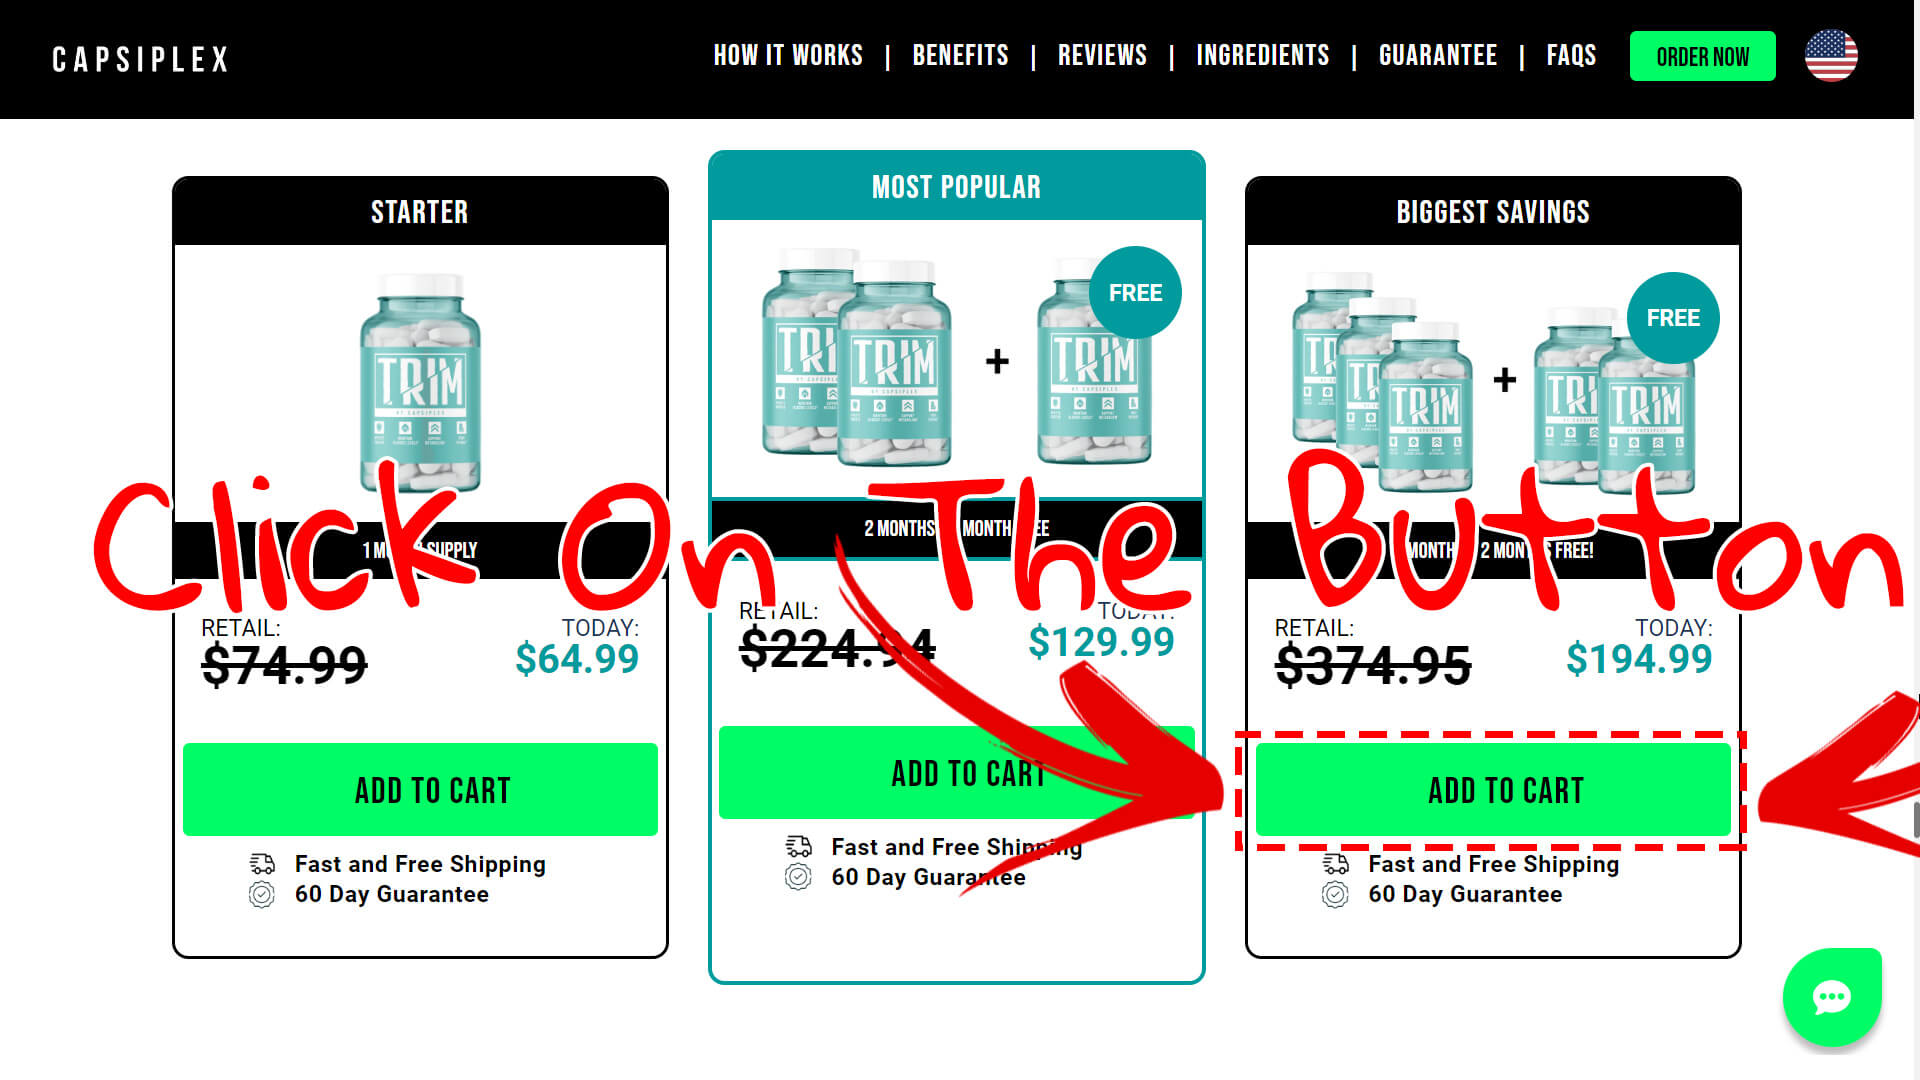Image resolution: width=1920 pixels, height=1080 pixels.
Task: Click the GUARANTEE navigation link
Action: pyautogui.click(x=1437, y=55)
